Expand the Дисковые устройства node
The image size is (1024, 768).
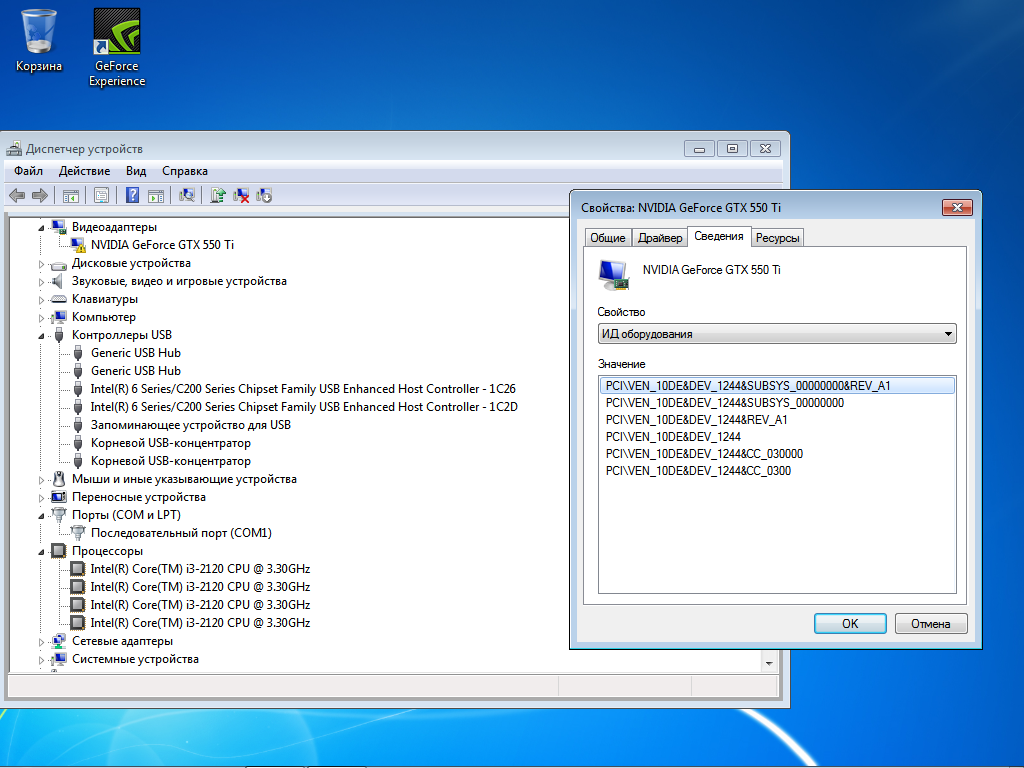[41, 264]
